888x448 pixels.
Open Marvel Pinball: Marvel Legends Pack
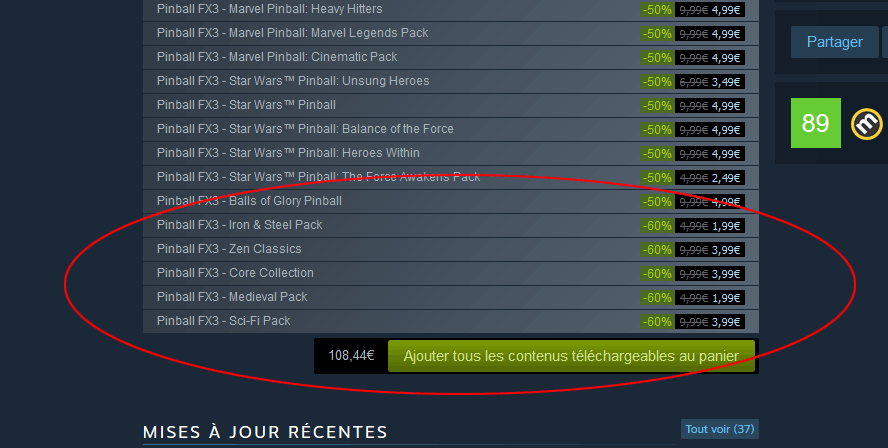451,33
